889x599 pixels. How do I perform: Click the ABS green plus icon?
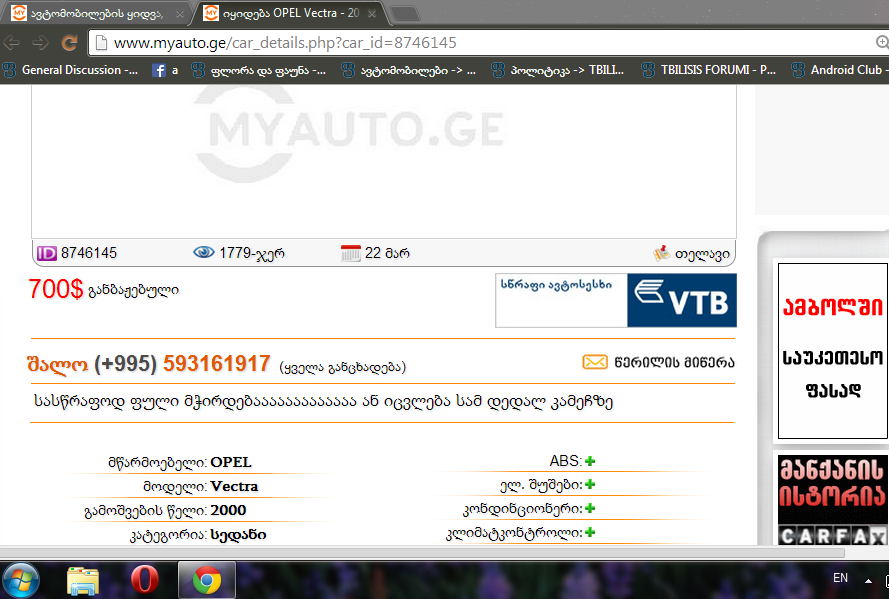pyautogui.click(x=590, y=461)
